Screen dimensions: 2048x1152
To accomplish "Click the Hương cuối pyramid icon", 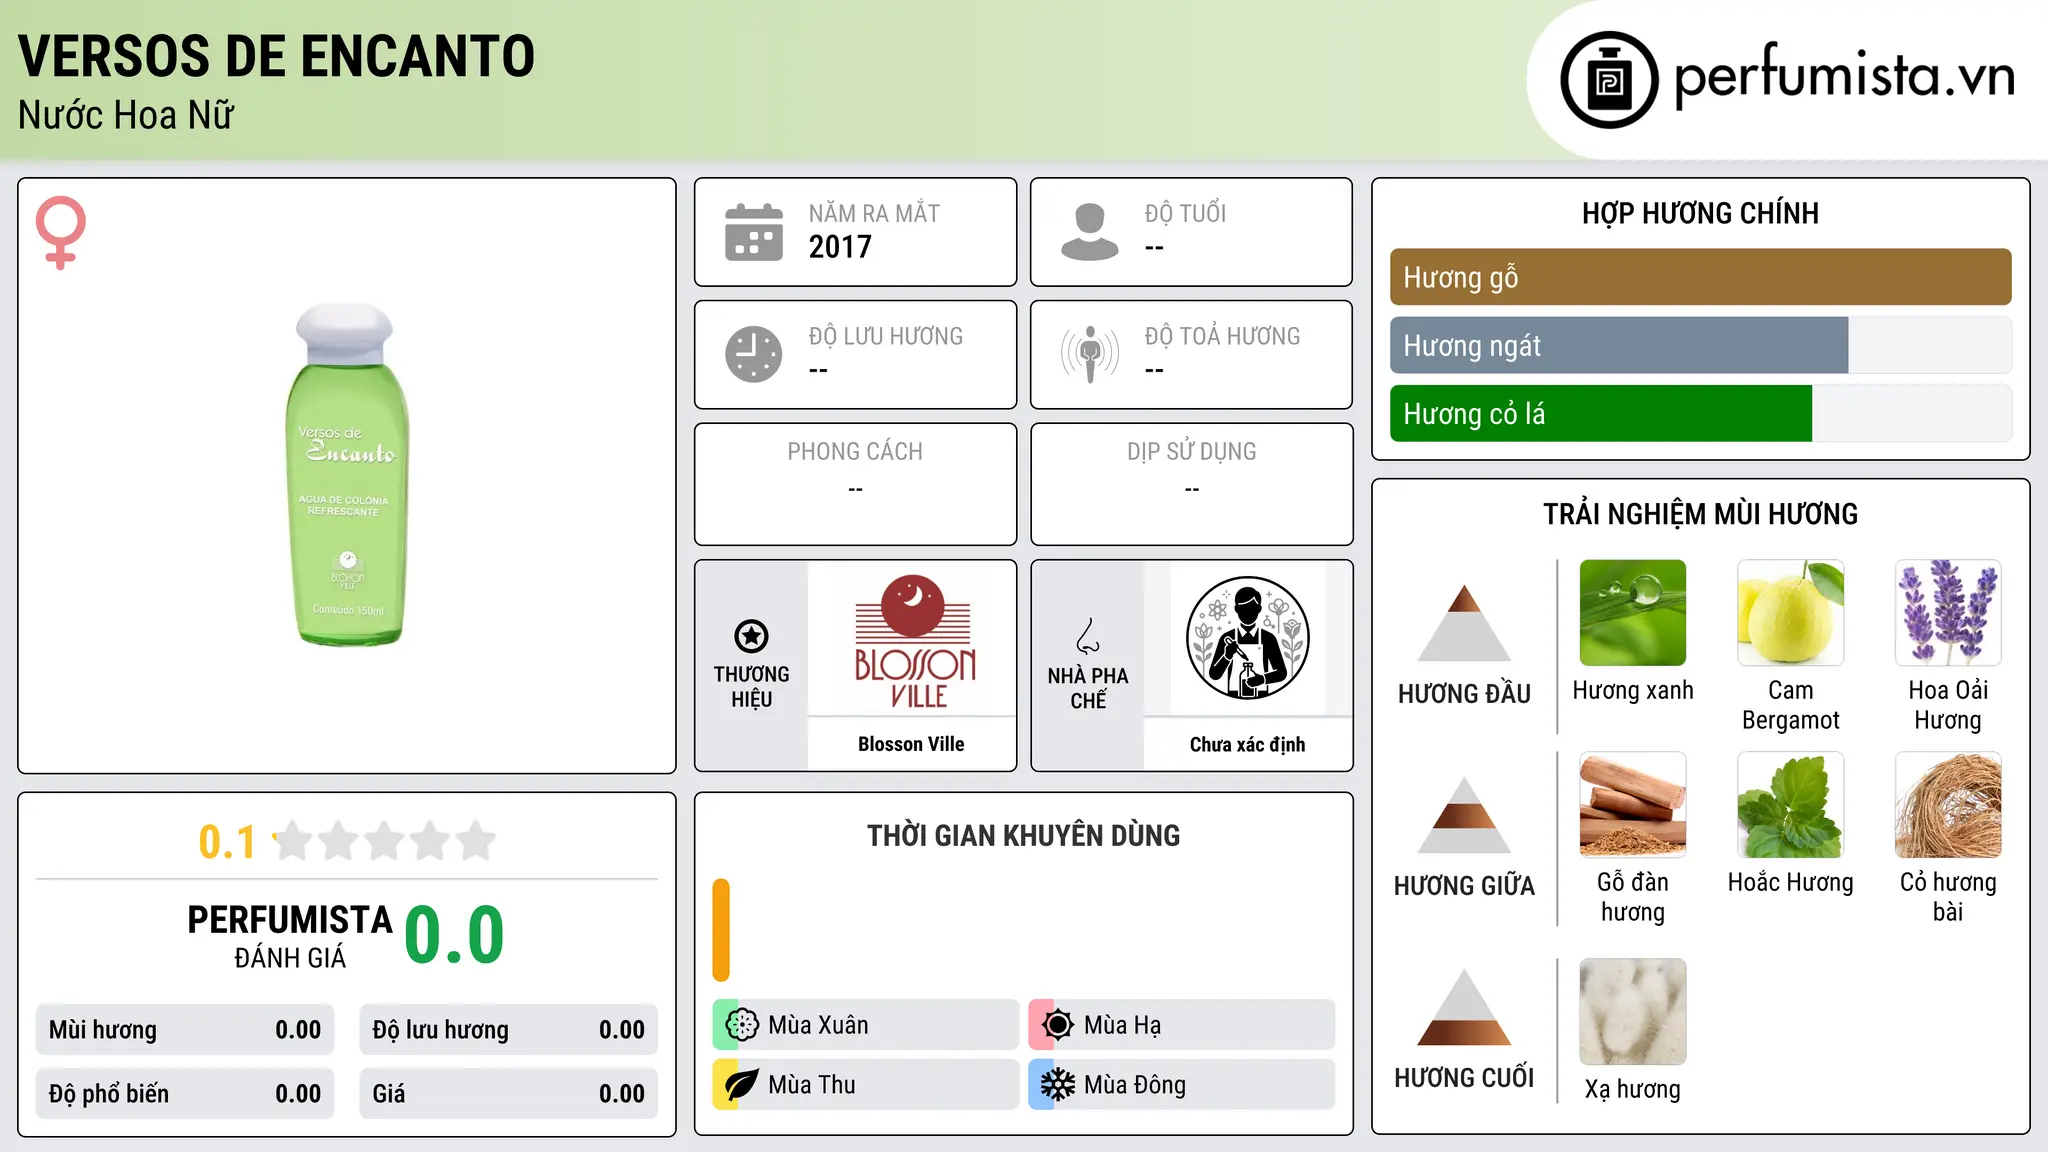I will [x=1465, y=1006].
